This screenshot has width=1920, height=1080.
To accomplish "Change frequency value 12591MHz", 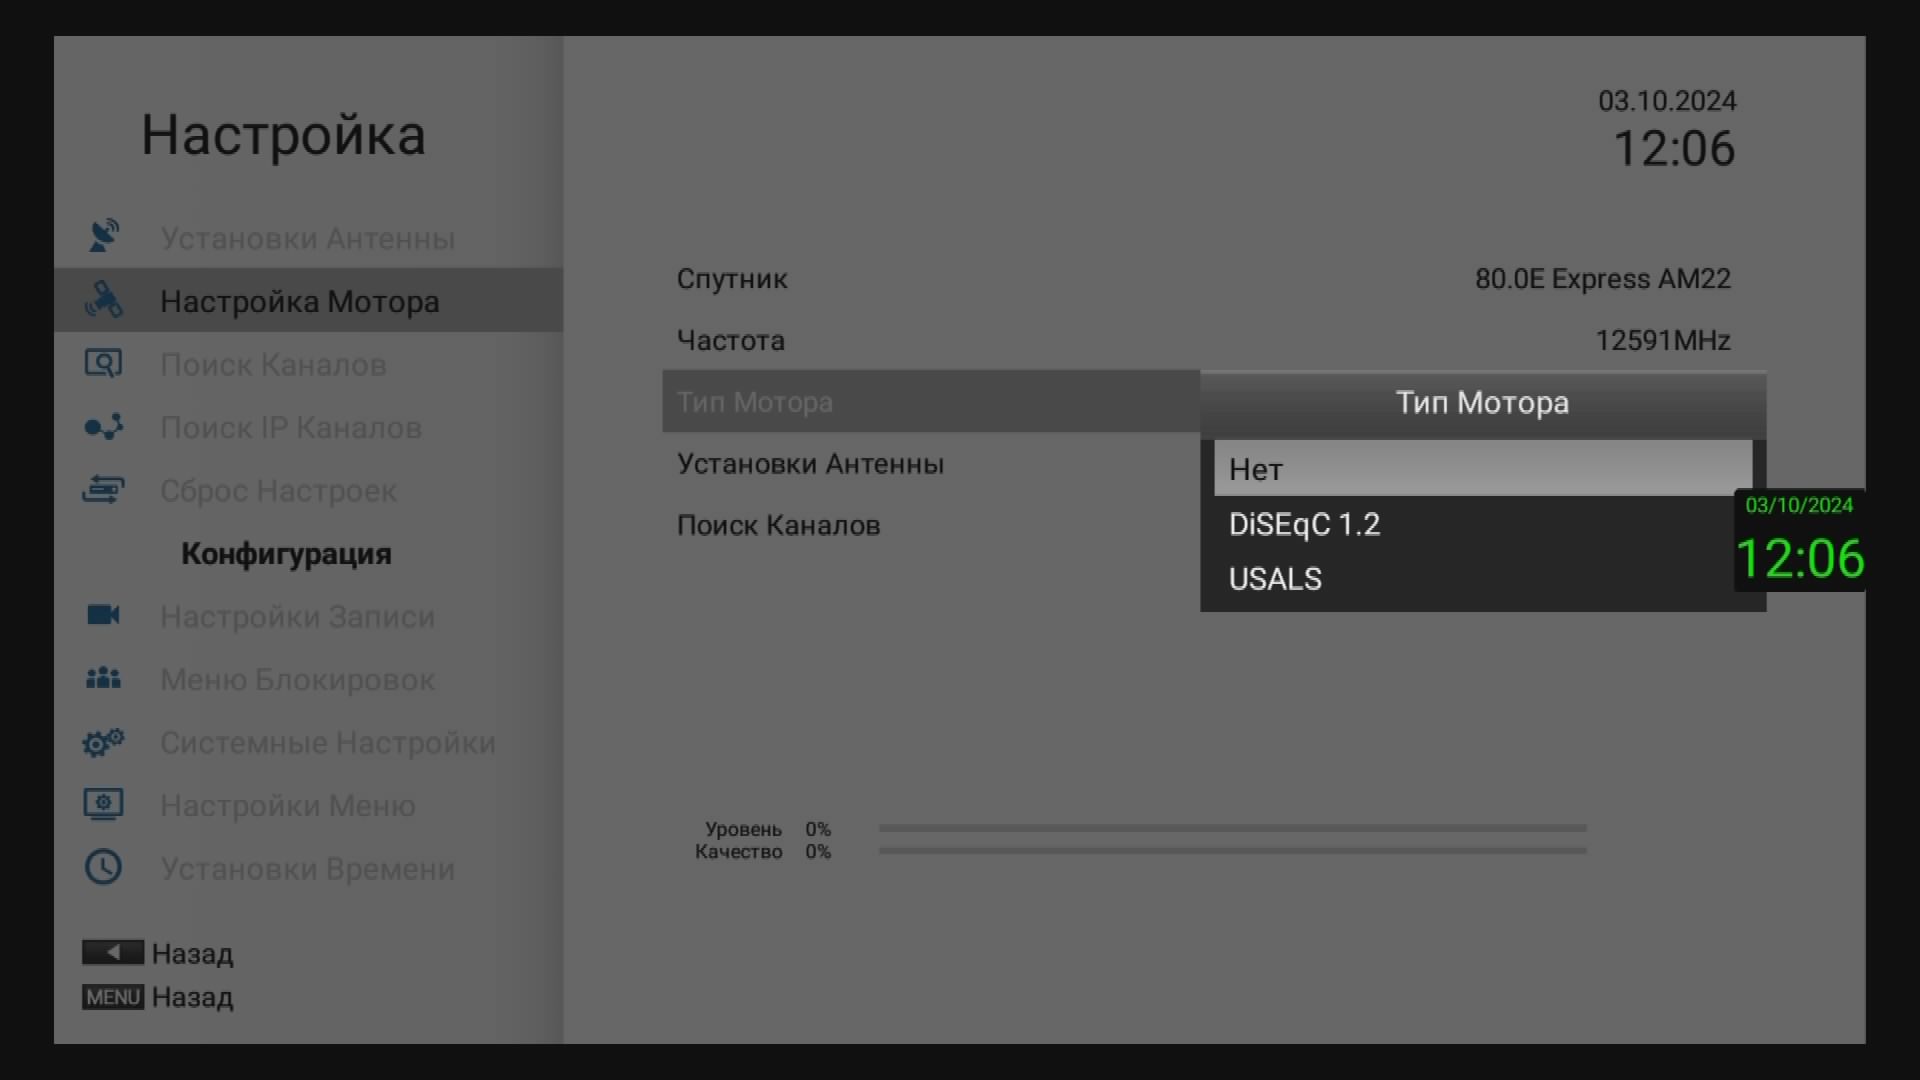I will point(1663,340).
